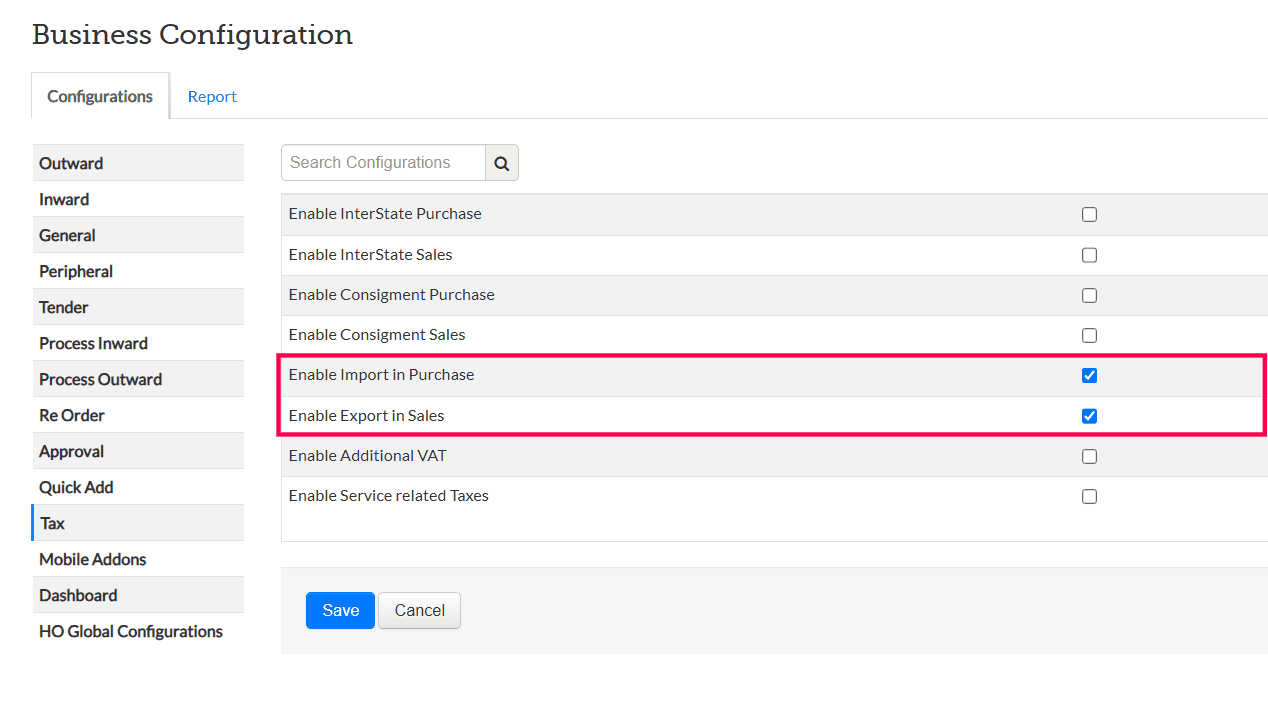Navigate to Mobile Addons section
This screenshot has width=1268, height=712.
coord(92,559)
